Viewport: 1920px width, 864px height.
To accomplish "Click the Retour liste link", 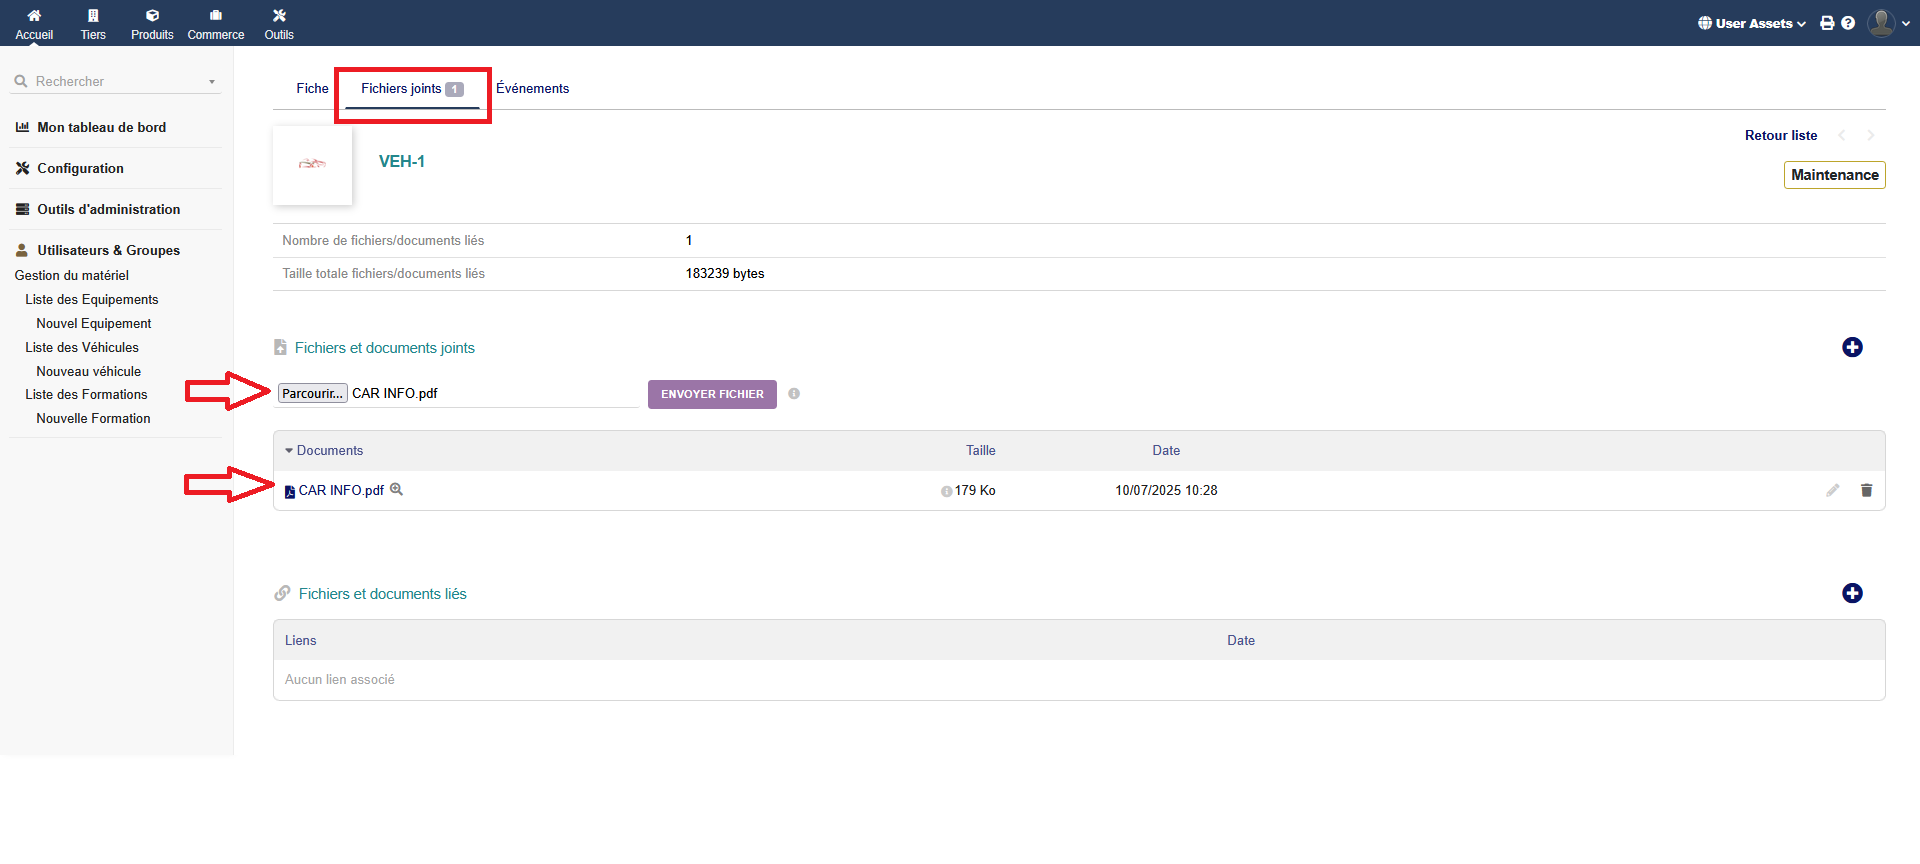I will [x=1780, y=135].
